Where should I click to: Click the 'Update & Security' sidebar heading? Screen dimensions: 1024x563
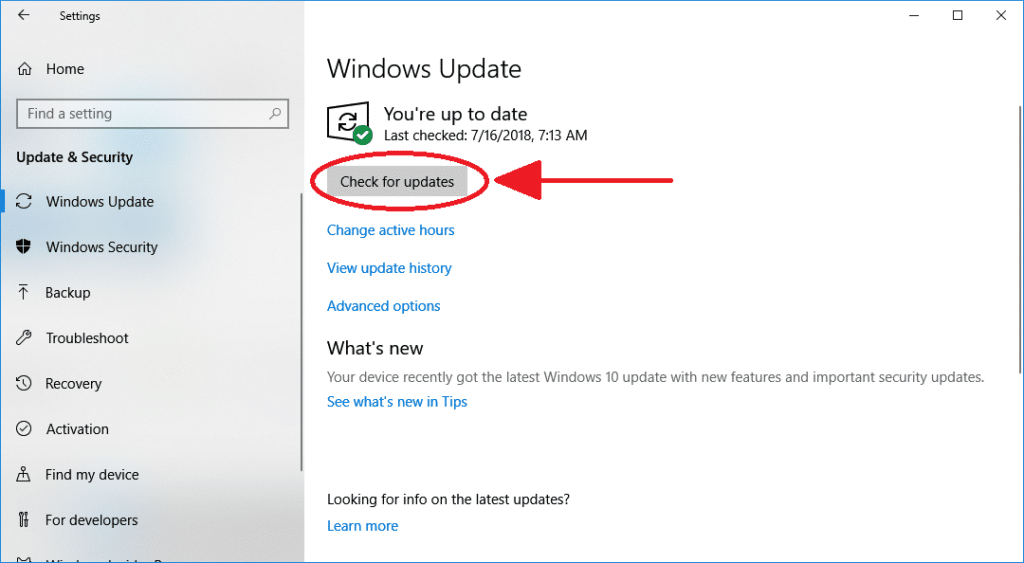click(74, 157)
